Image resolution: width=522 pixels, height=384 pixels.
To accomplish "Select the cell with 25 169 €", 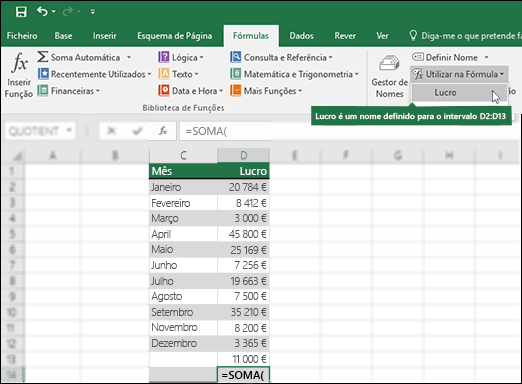I will point(243,250).
